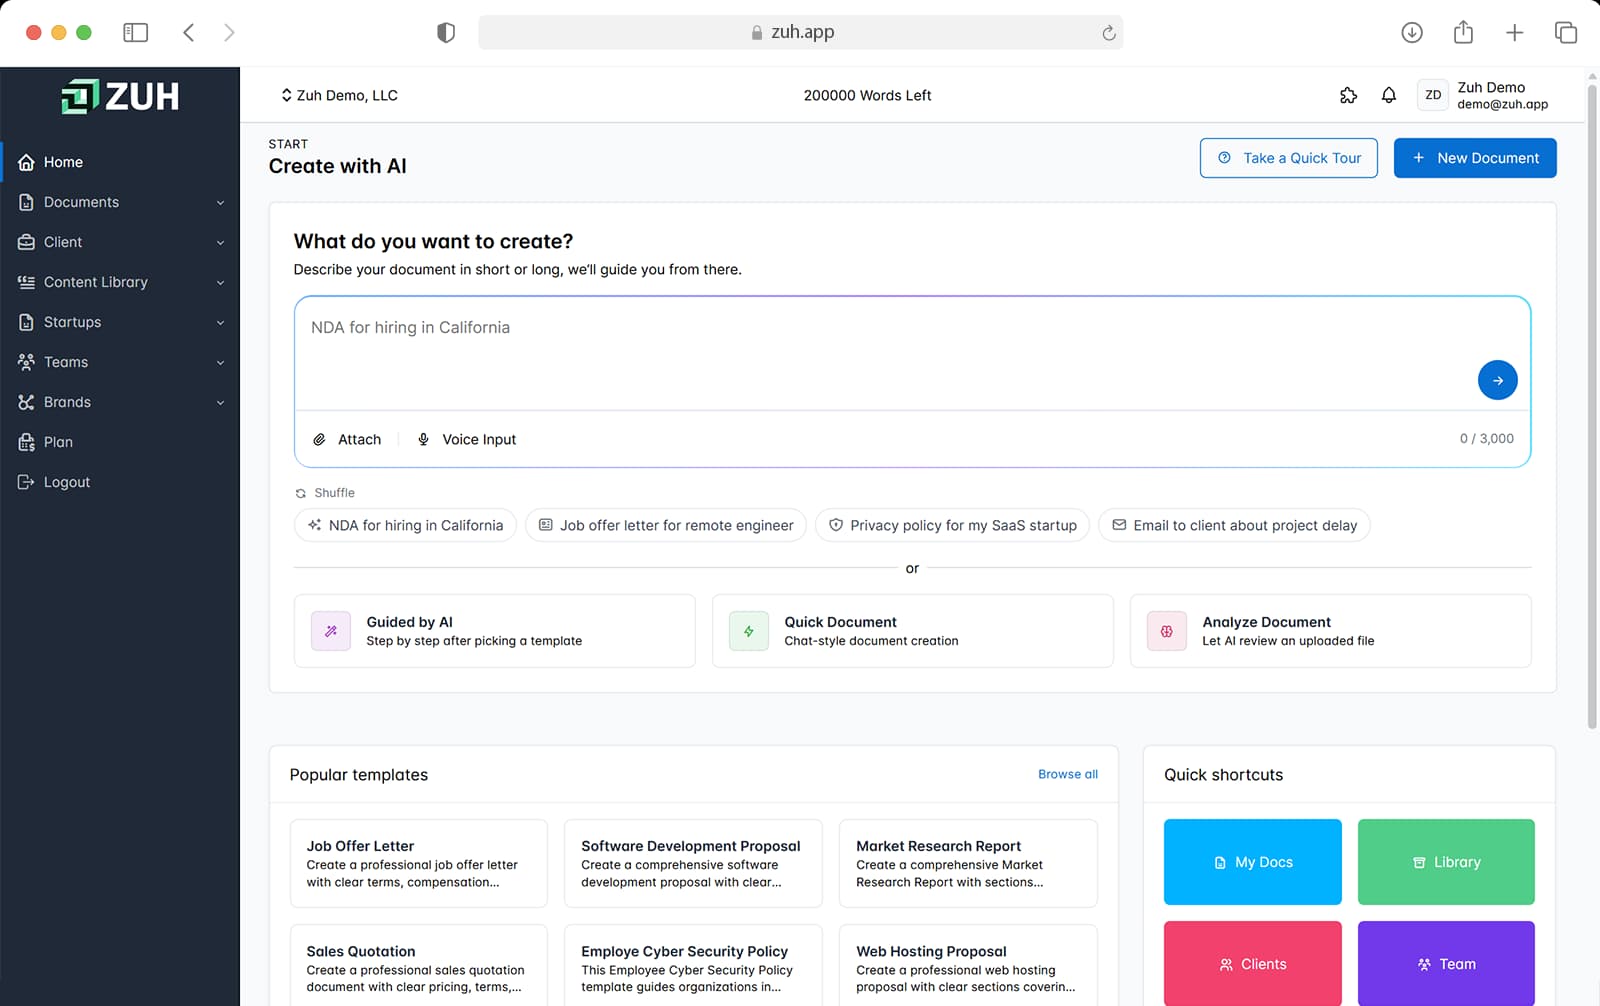
Task: Toggle the Safari sidebar icon
Action: [x=136, y=32]
